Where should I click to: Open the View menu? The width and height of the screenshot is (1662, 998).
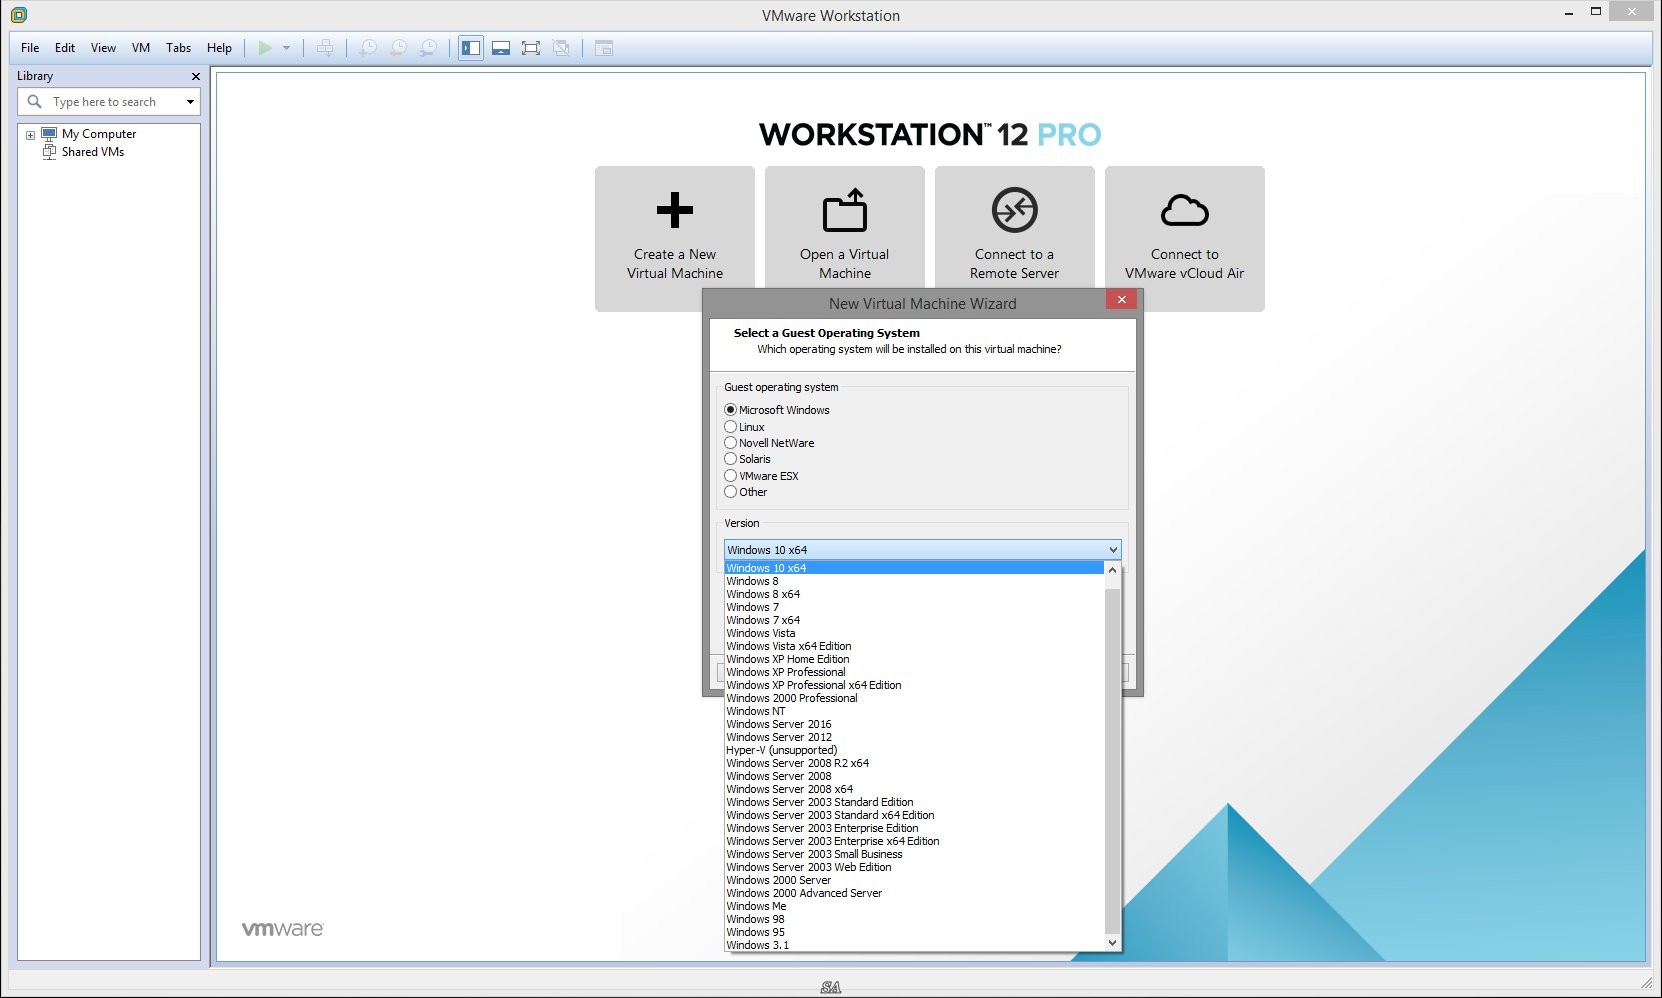click(x=103, y=48)
